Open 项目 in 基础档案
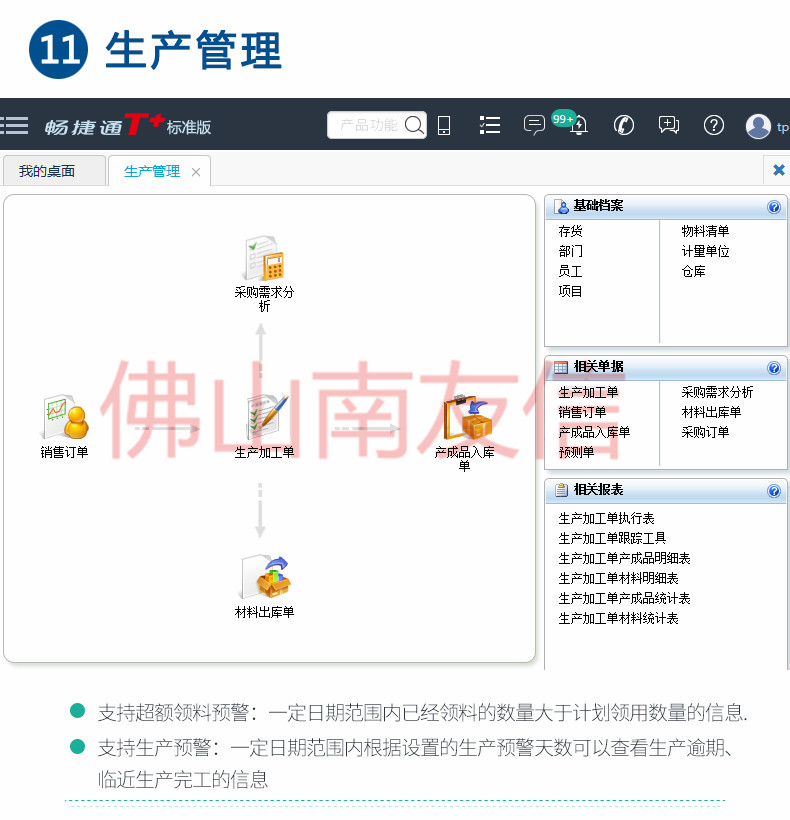 (x=570, y=291)
